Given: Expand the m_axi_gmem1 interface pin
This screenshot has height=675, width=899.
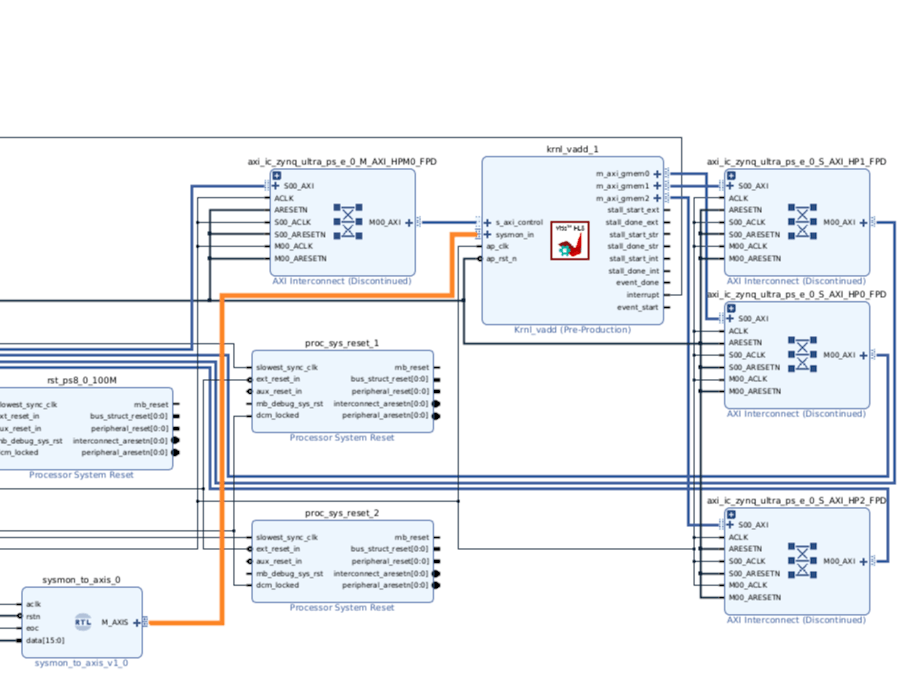Looking at the screenshot, I should pyautogui.click(x=657, y=186).
